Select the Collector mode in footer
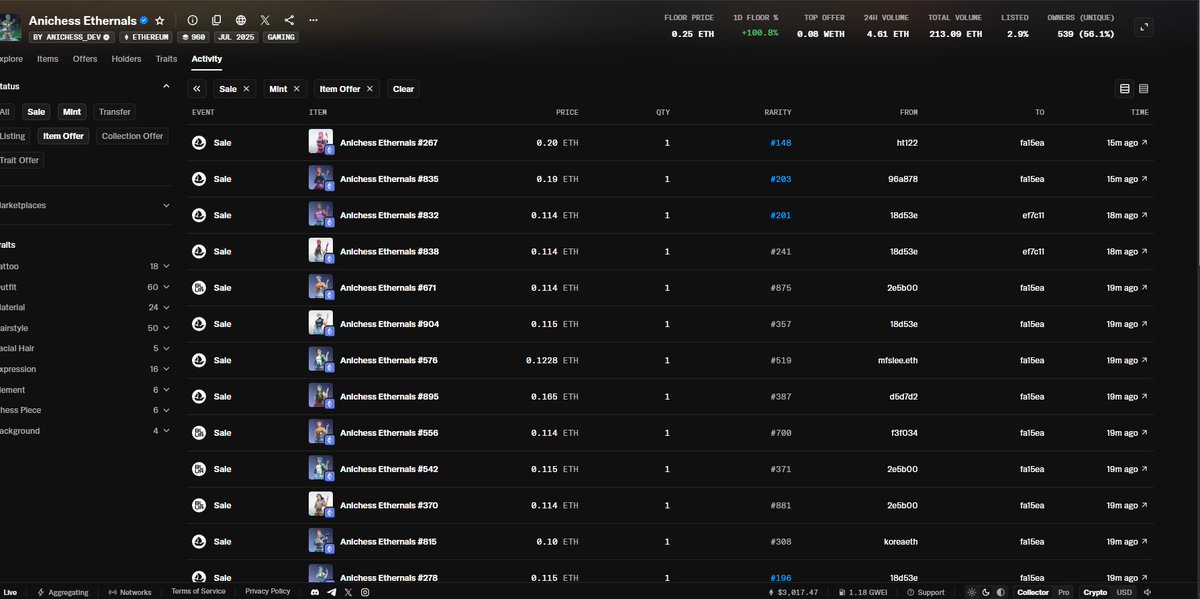Image resolution: width=1200 pixels, height=599 pixels. [1033, 592]
